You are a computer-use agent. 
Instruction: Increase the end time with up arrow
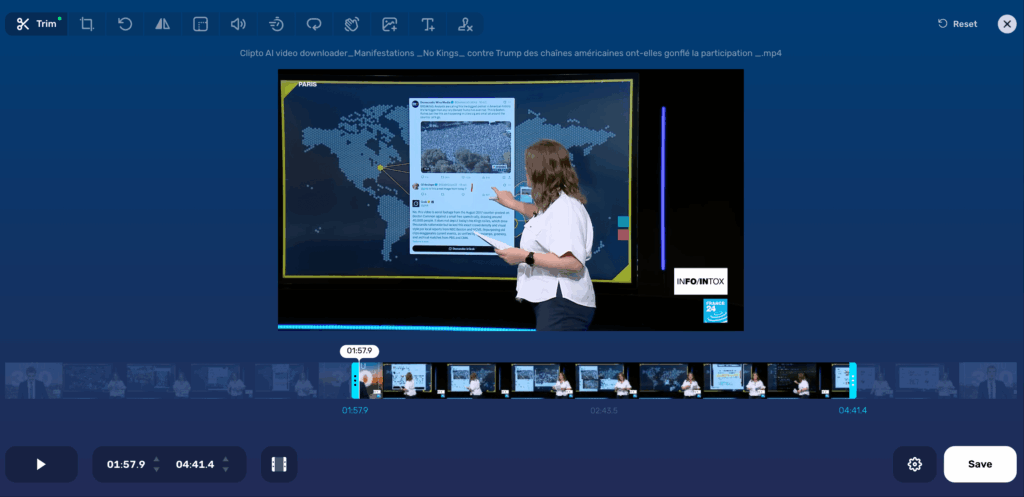click(x=225, y=460)
